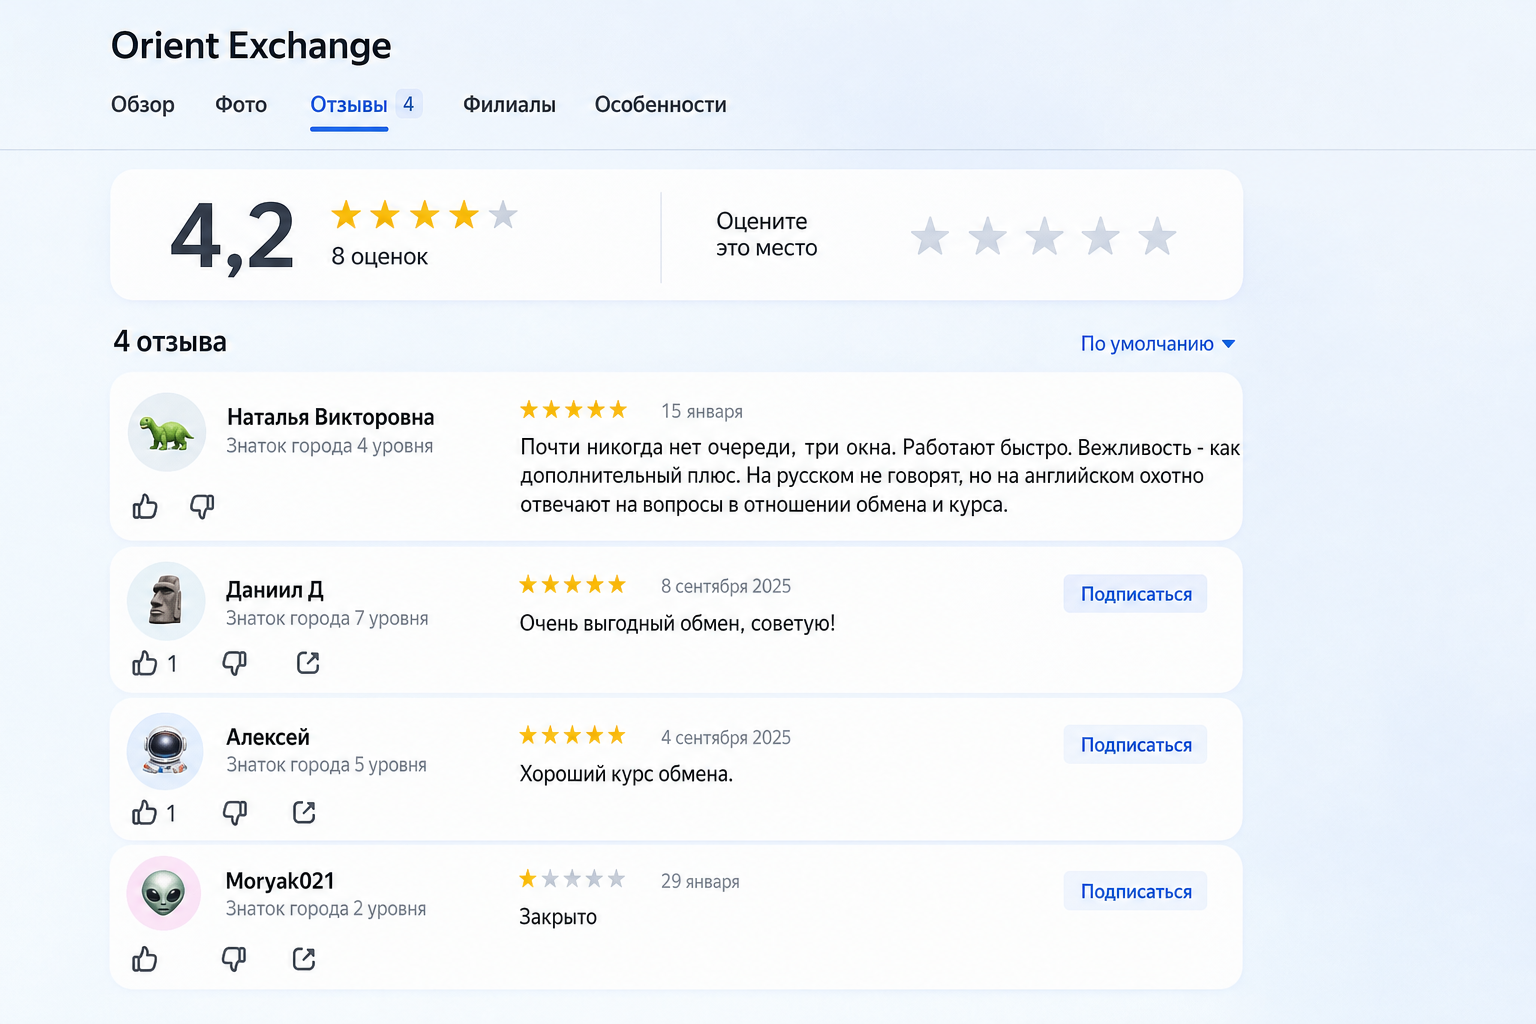Screen dimensions: 1536x1024
Task: Dislike Moryak021's review
Action: pyautogui.click(x=234, y=960)
